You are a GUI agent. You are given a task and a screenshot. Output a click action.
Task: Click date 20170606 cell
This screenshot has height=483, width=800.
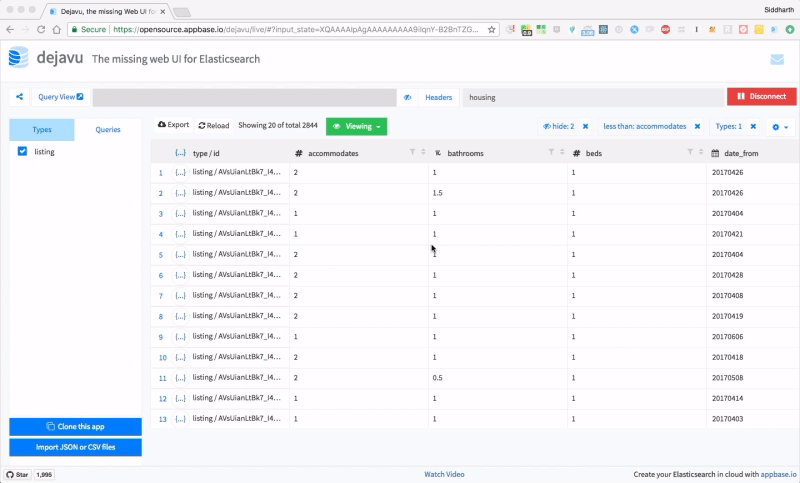728,337
